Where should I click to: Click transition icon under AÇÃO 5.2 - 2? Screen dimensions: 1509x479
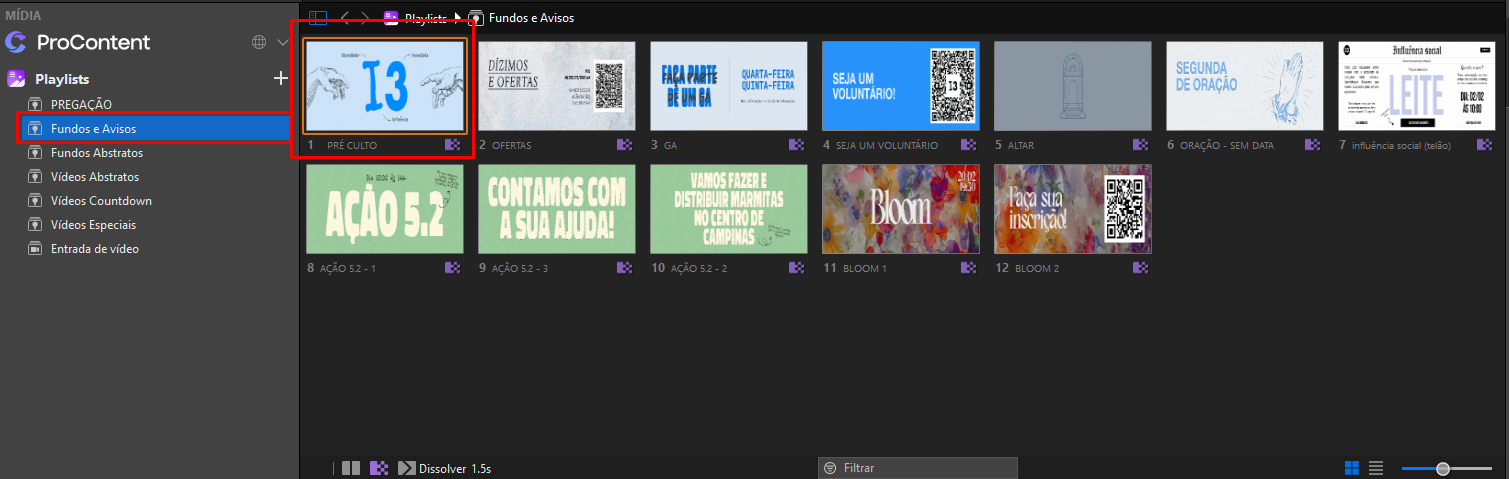(797, 268)
